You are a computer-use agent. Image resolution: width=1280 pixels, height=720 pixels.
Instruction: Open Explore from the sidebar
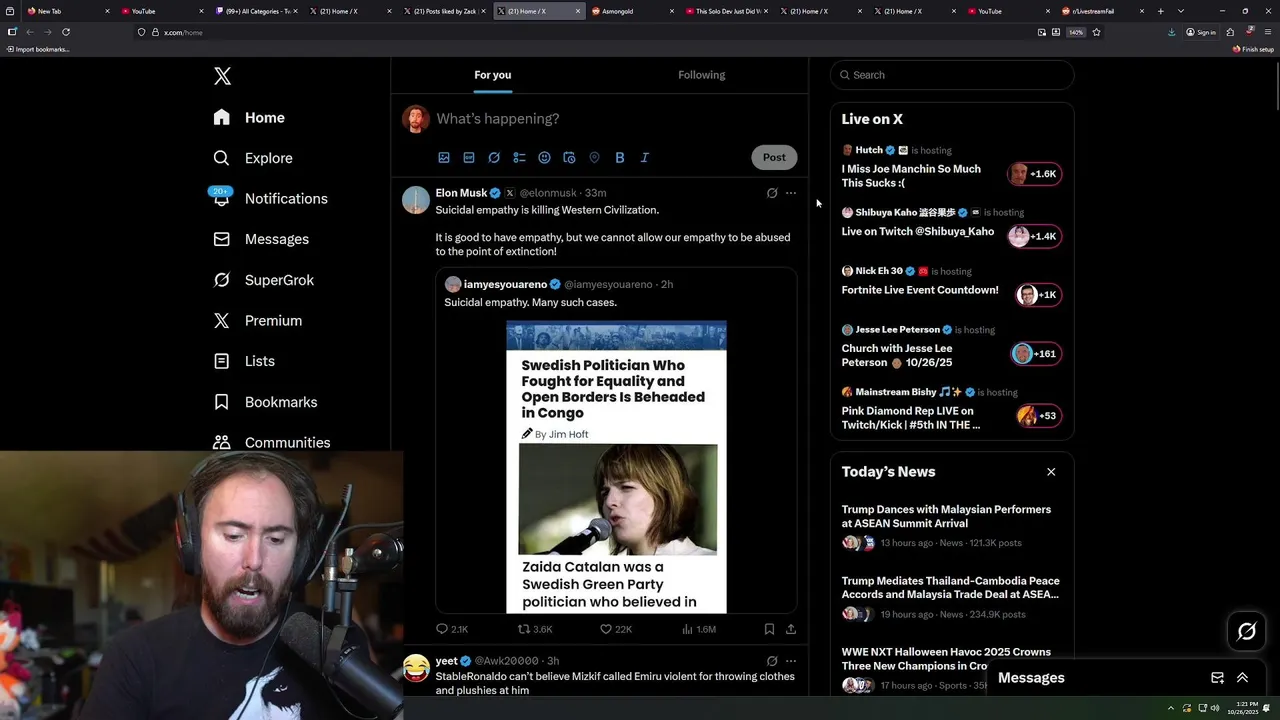pos(253,158)
